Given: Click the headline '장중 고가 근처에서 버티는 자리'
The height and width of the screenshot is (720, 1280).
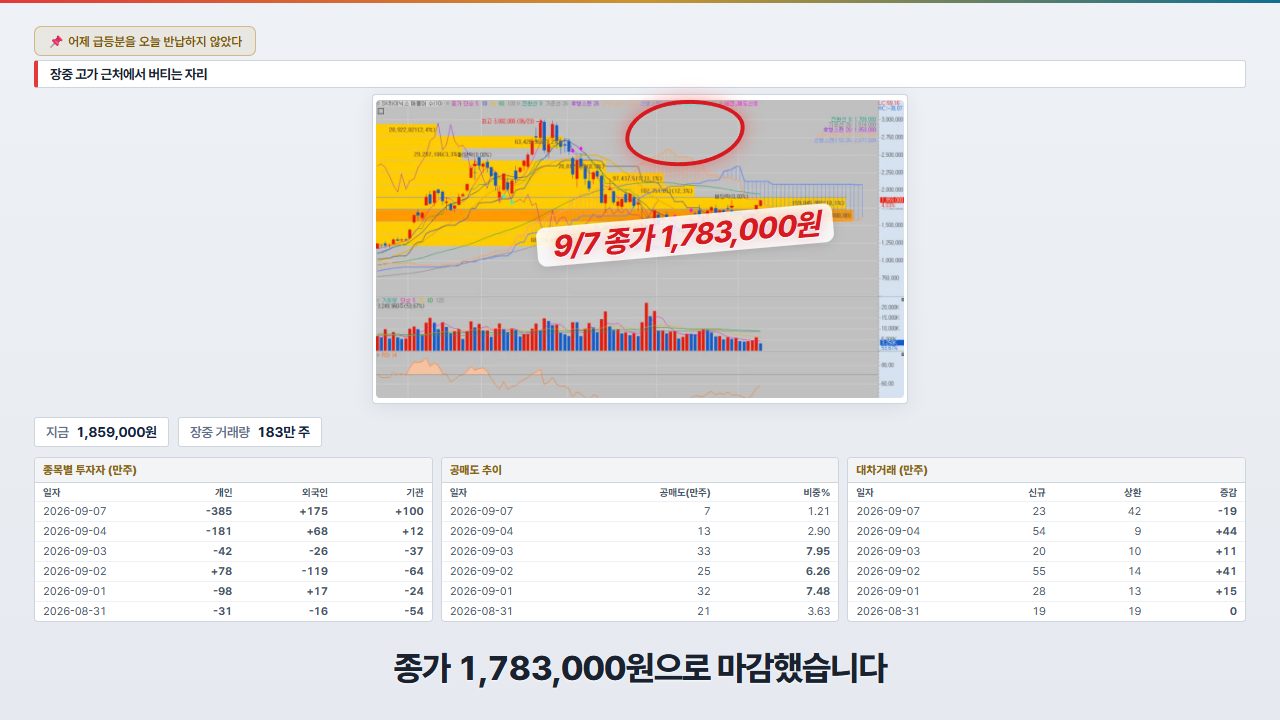Looking at the screenshot, I should [129, 74].
